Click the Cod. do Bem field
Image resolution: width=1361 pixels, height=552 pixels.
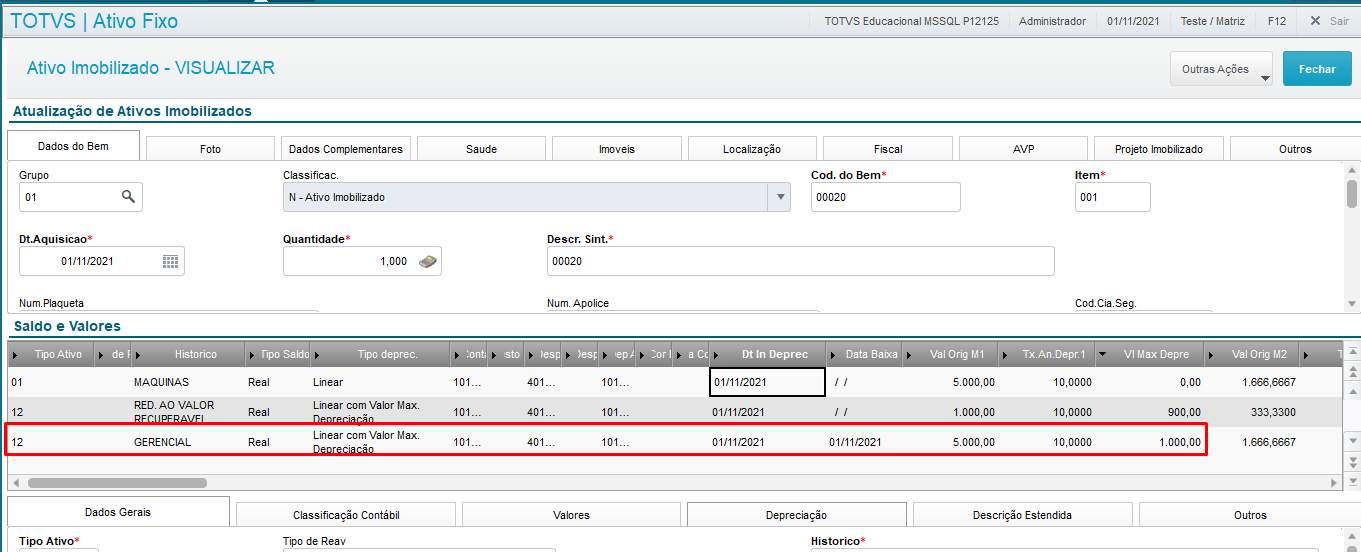coord(885,197)
